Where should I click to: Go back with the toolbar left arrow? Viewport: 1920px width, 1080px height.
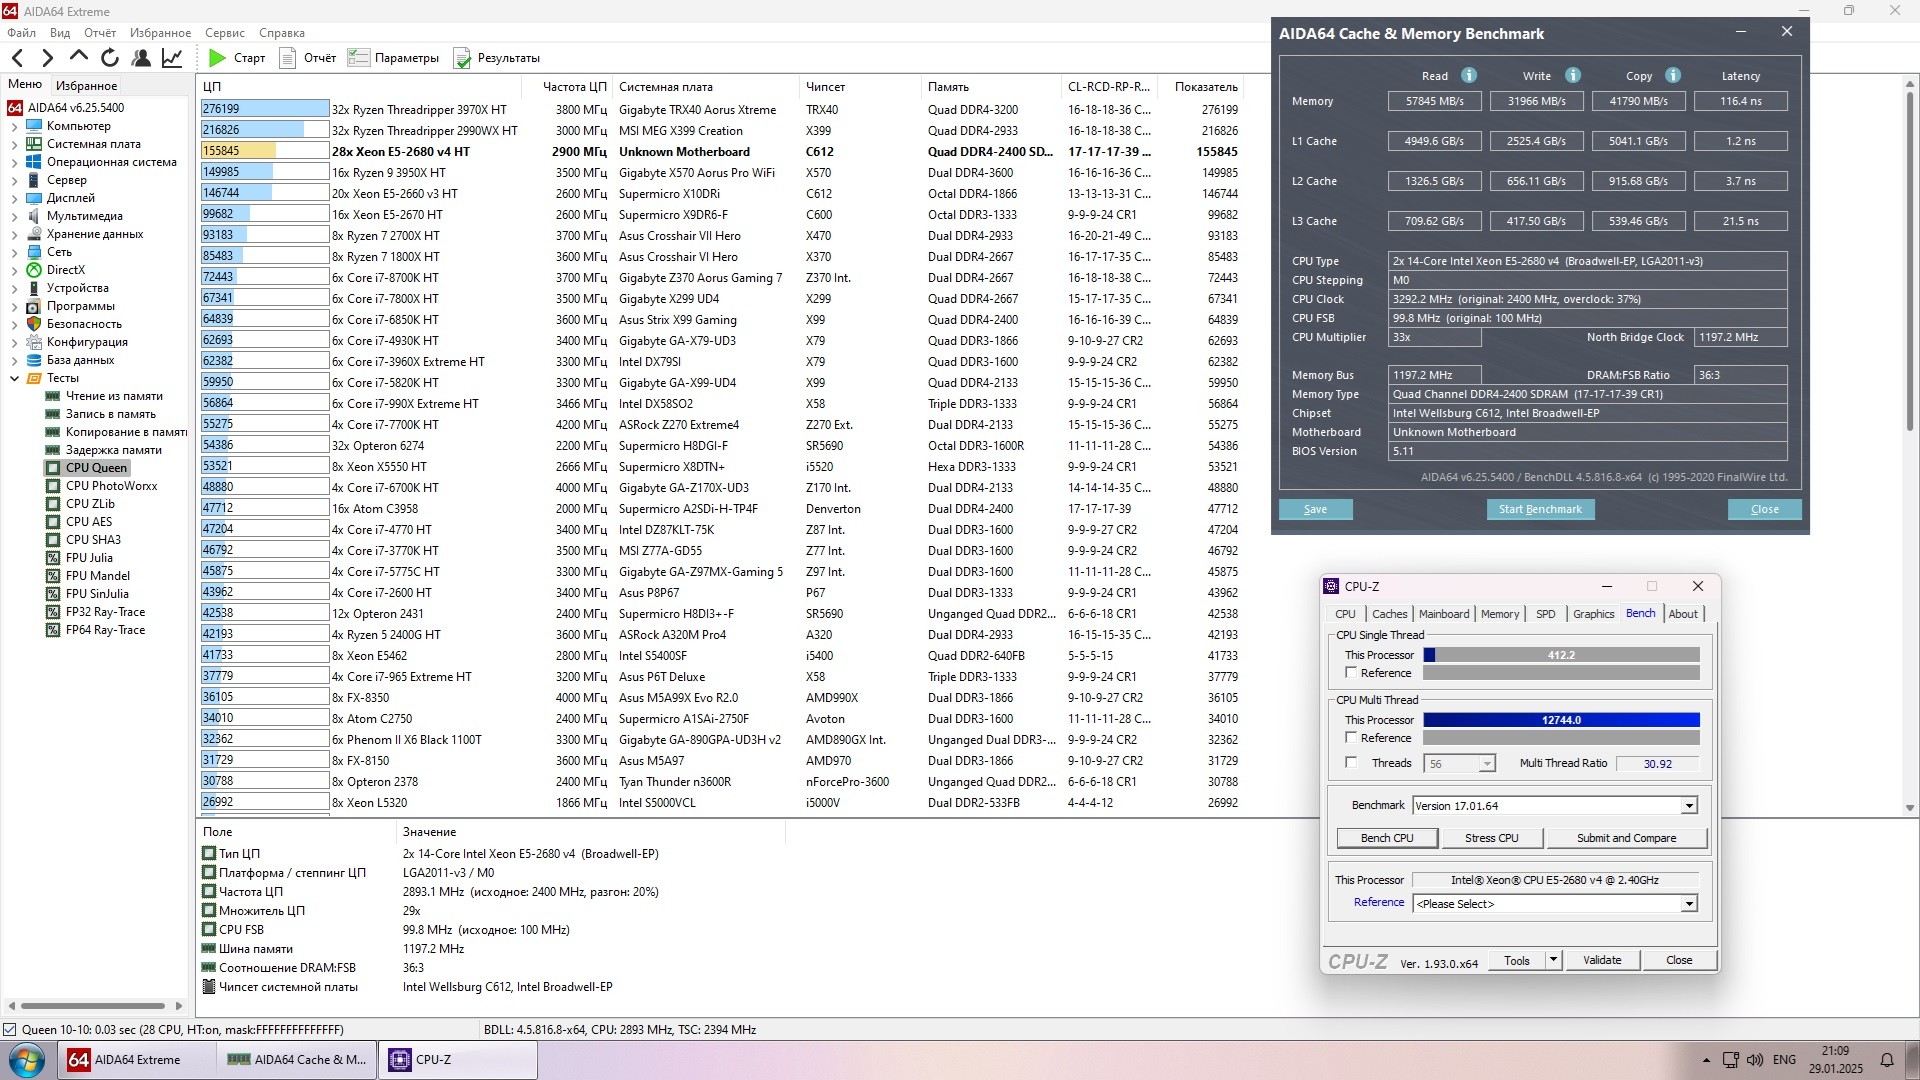point(17,58)
